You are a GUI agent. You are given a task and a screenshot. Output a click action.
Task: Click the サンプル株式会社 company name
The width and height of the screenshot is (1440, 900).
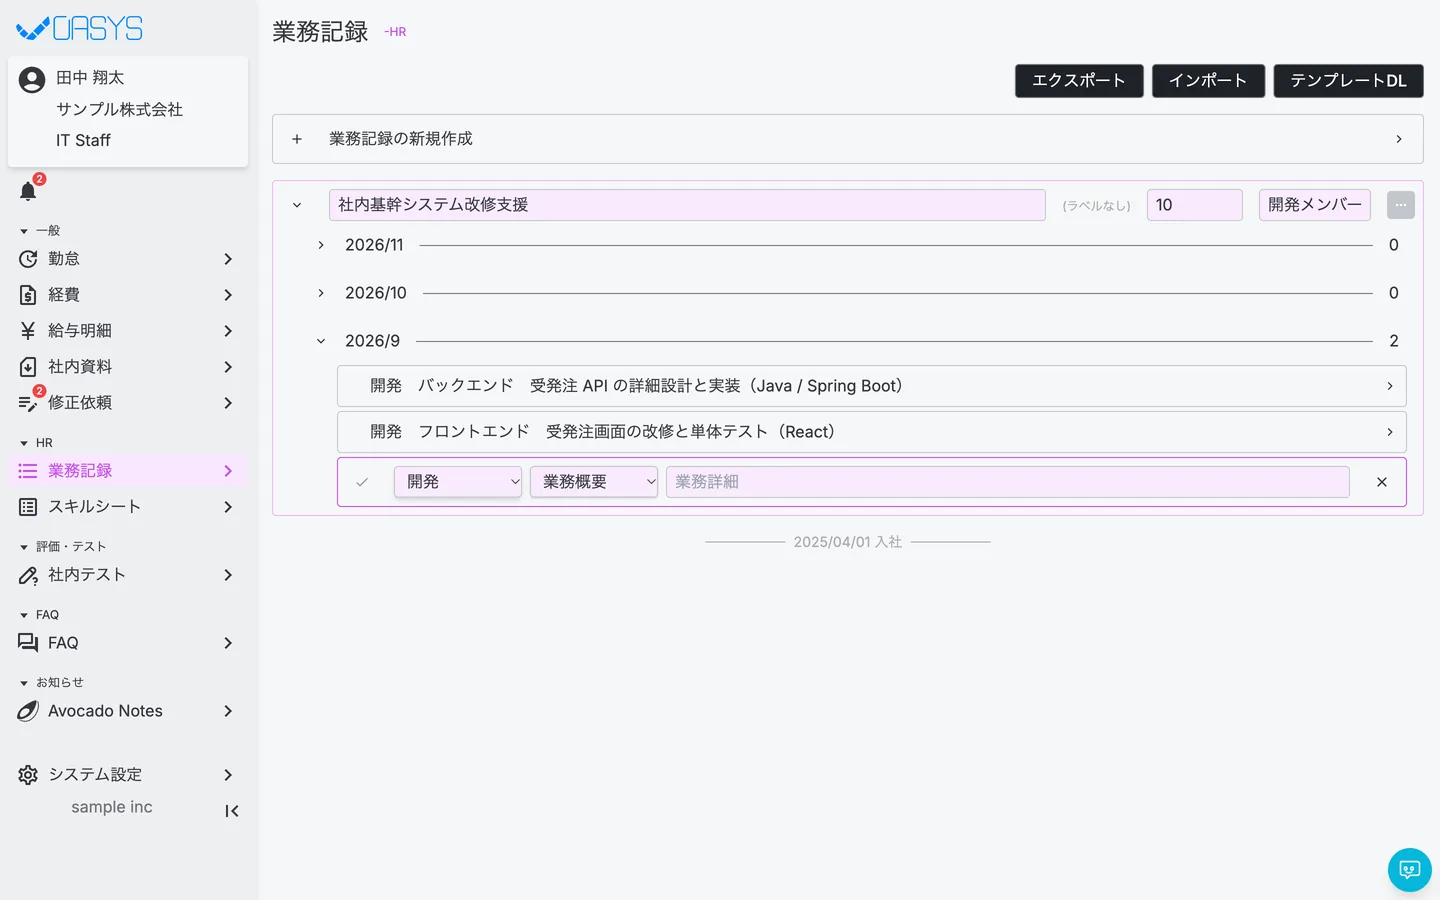click(120, 109)
